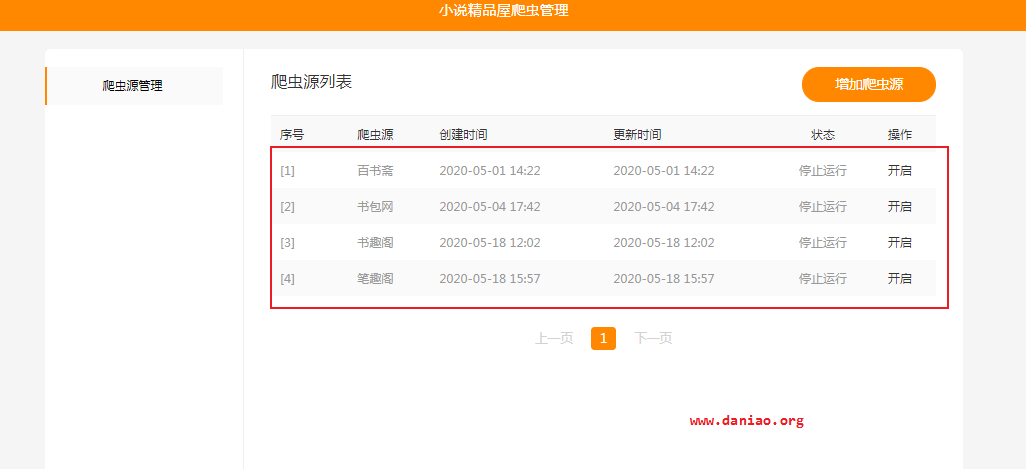Start the 书包网 crawler with 开启
Viewport: 1026px width, 469px height.
point(899,207)
